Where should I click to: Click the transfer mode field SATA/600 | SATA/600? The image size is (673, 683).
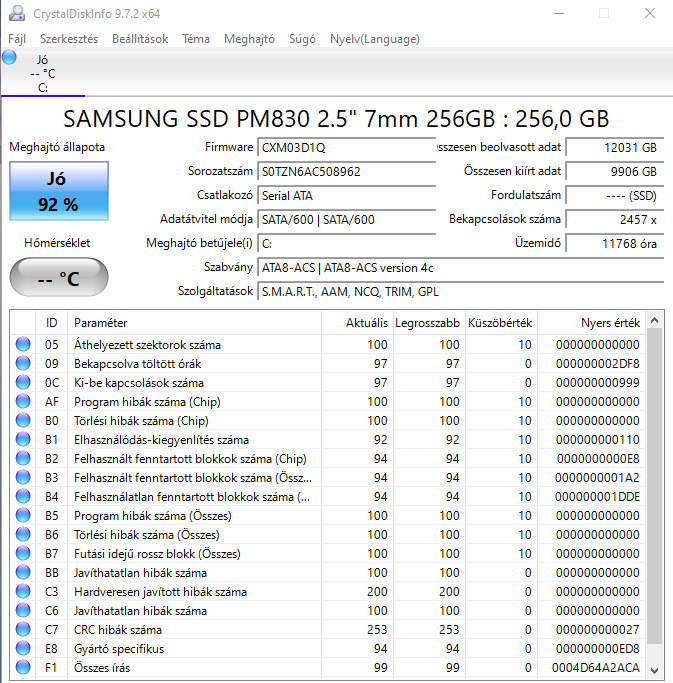tap(346, 220)
